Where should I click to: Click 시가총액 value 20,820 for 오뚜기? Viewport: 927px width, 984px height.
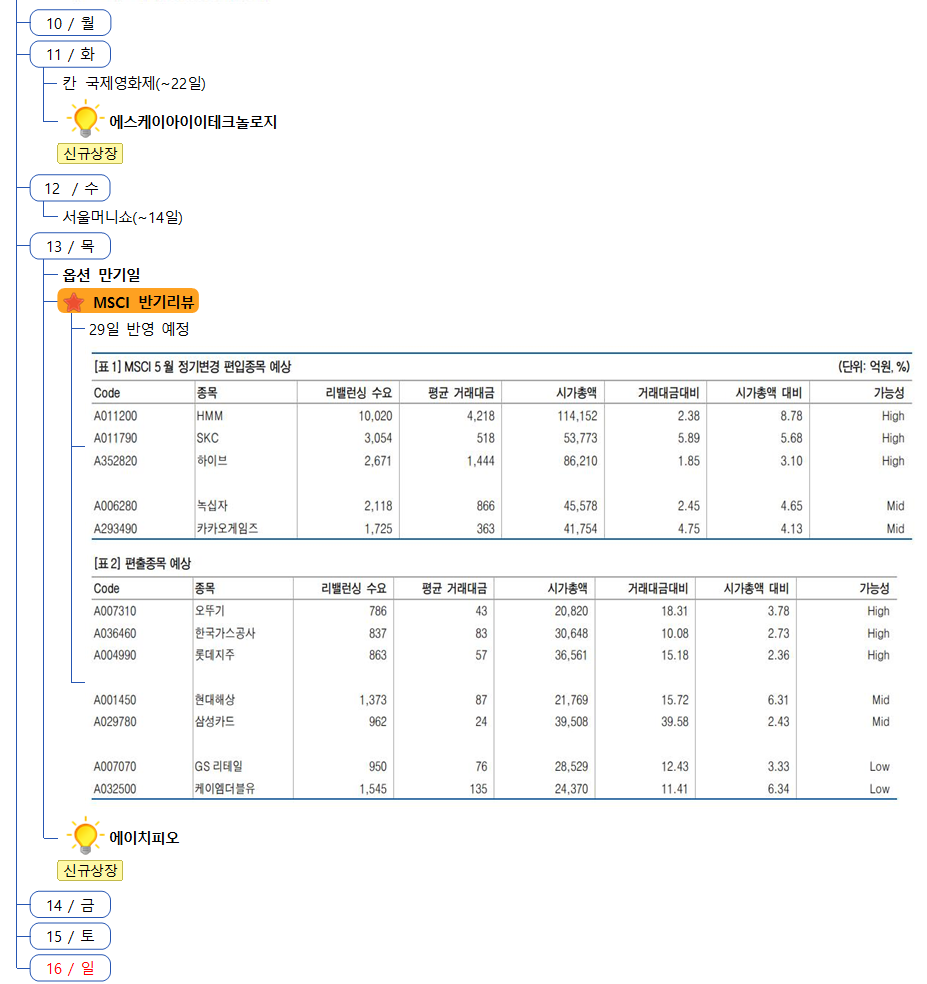point(571,611)
